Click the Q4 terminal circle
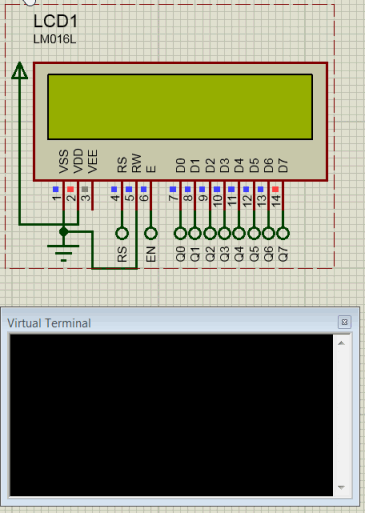The width and height of the screenshot is (365, 513). pyautogui.click(x=239, y=233)
